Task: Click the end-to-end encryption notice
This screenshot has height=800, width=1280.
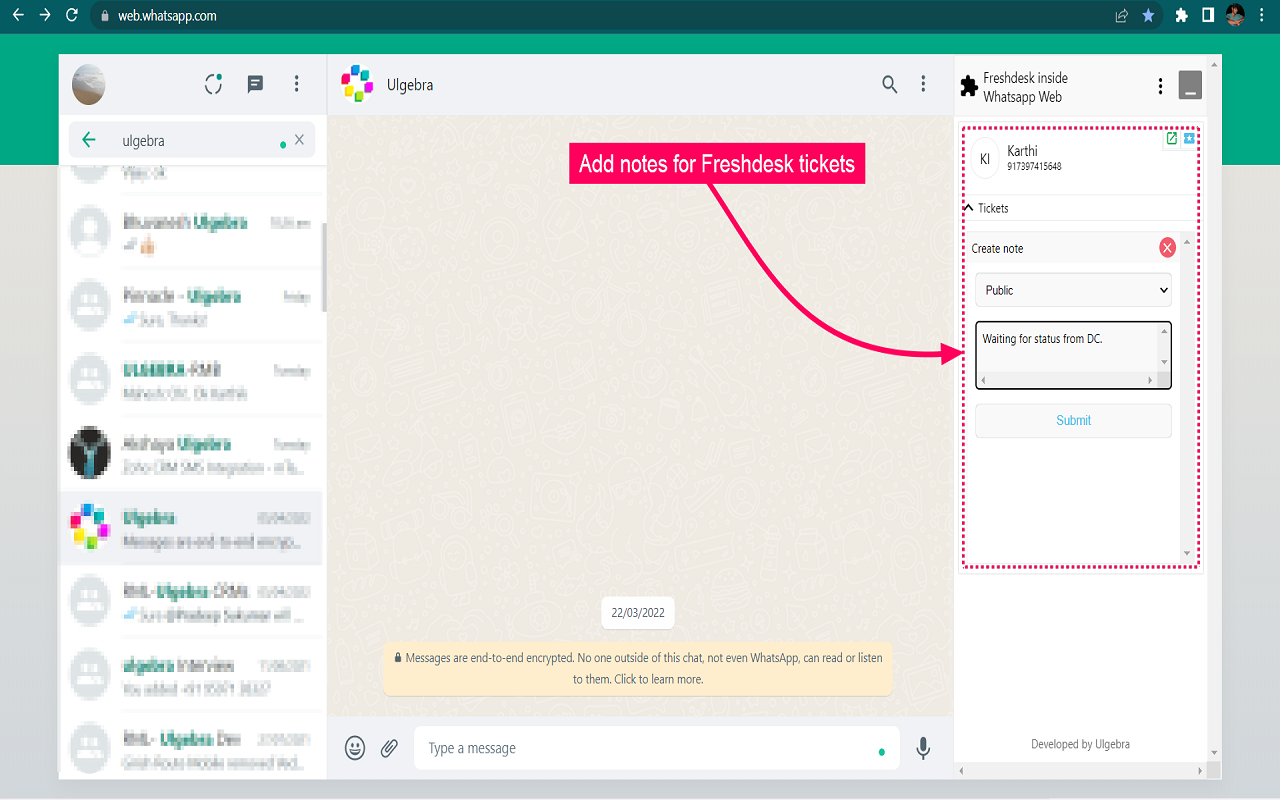Action: (638, 669)
